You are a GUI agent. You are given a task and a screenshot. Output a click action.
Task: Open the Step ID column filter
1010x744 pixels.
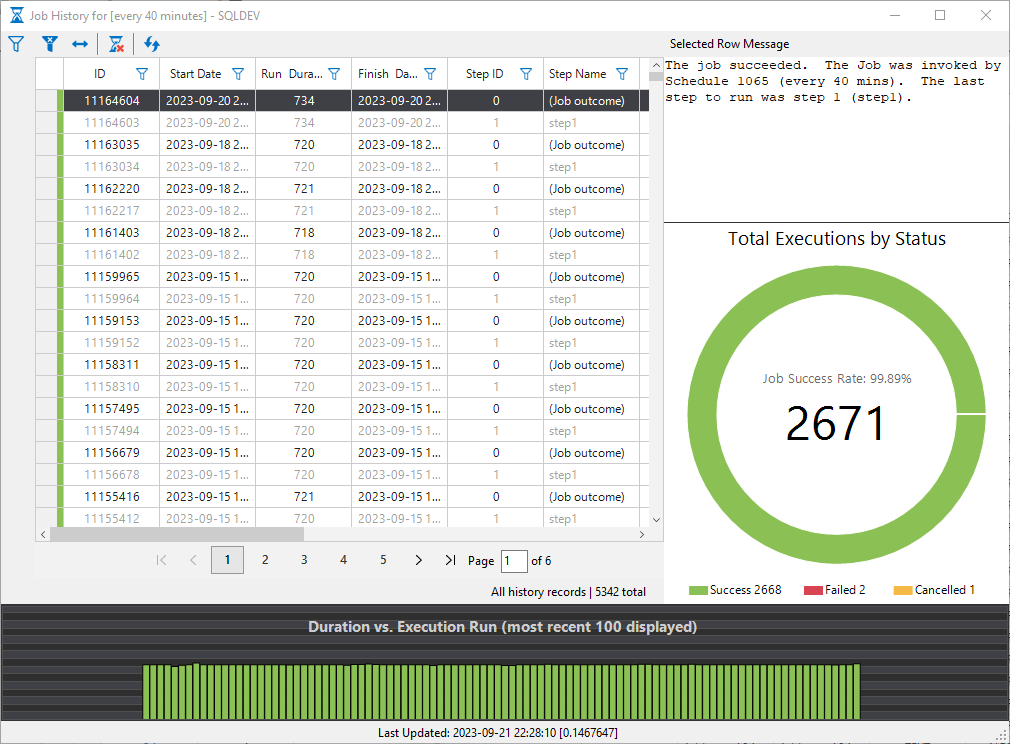[526, 74]
